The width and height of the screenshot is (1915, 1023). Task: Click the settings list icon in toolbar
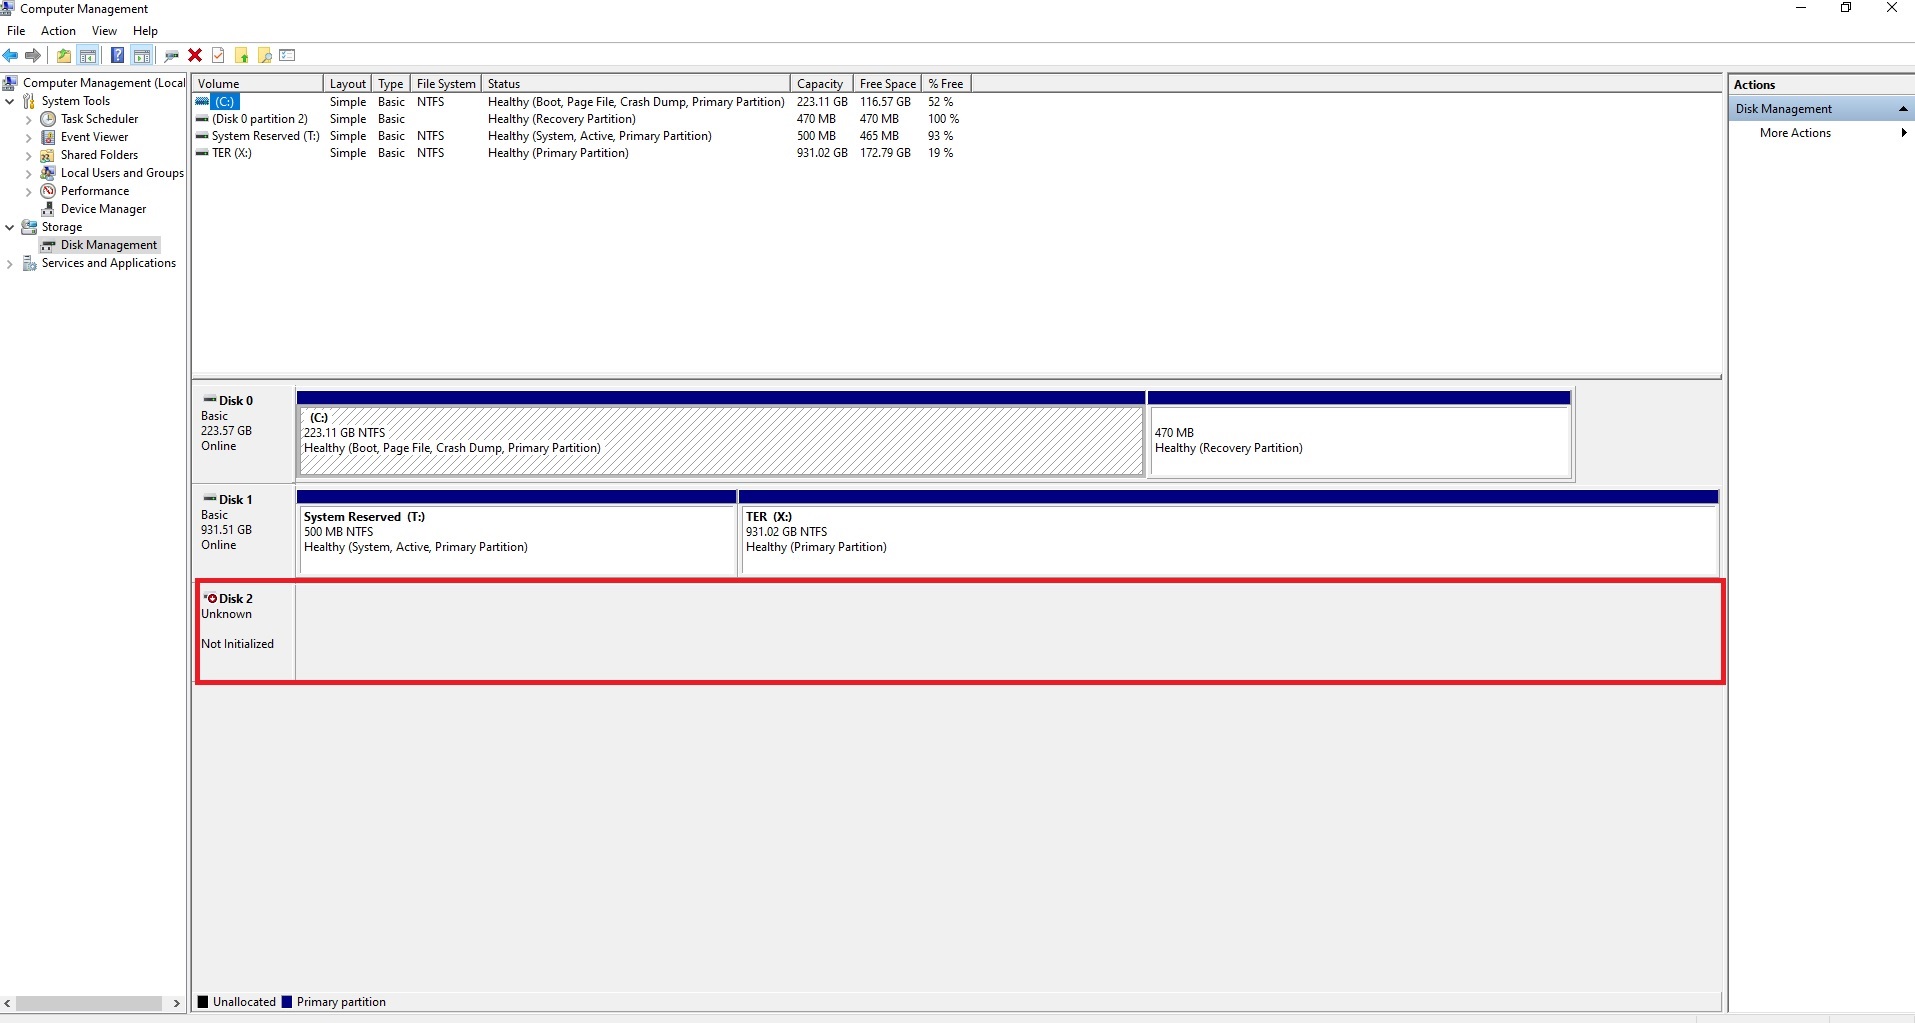pos(288,56)
